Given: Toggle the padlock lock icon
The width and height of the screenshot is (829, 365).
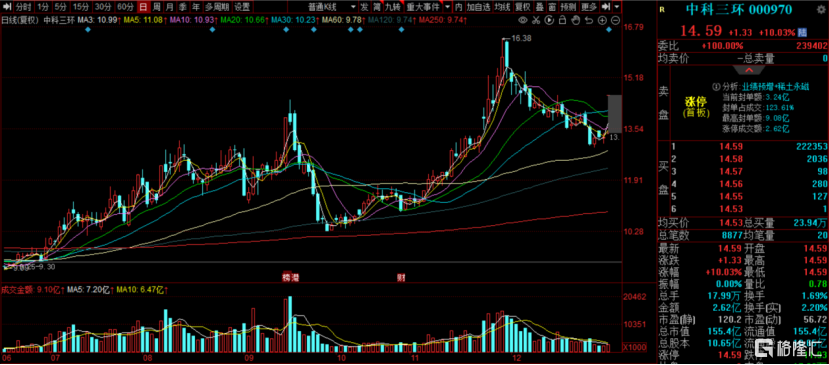Looking at the screenshot, I should point(563,20).
